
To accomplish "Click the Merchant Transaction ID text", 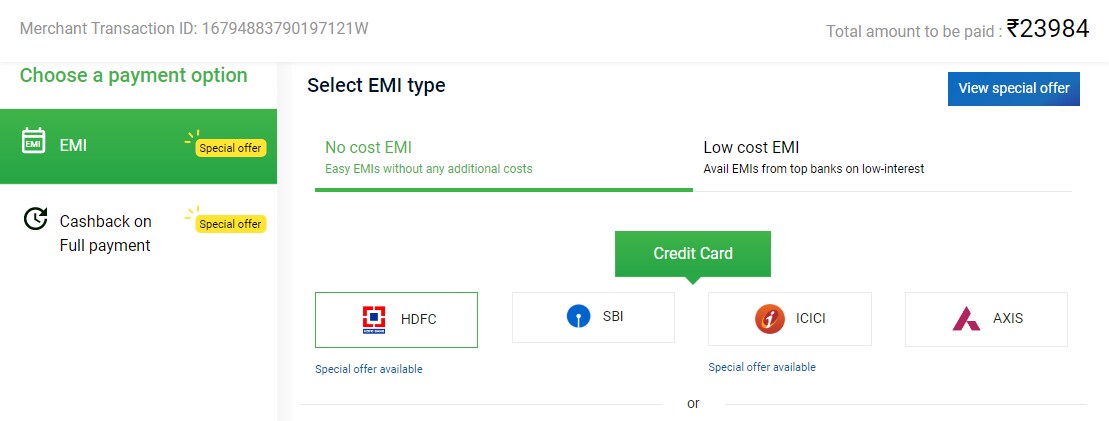I will [x=194, y=28].
